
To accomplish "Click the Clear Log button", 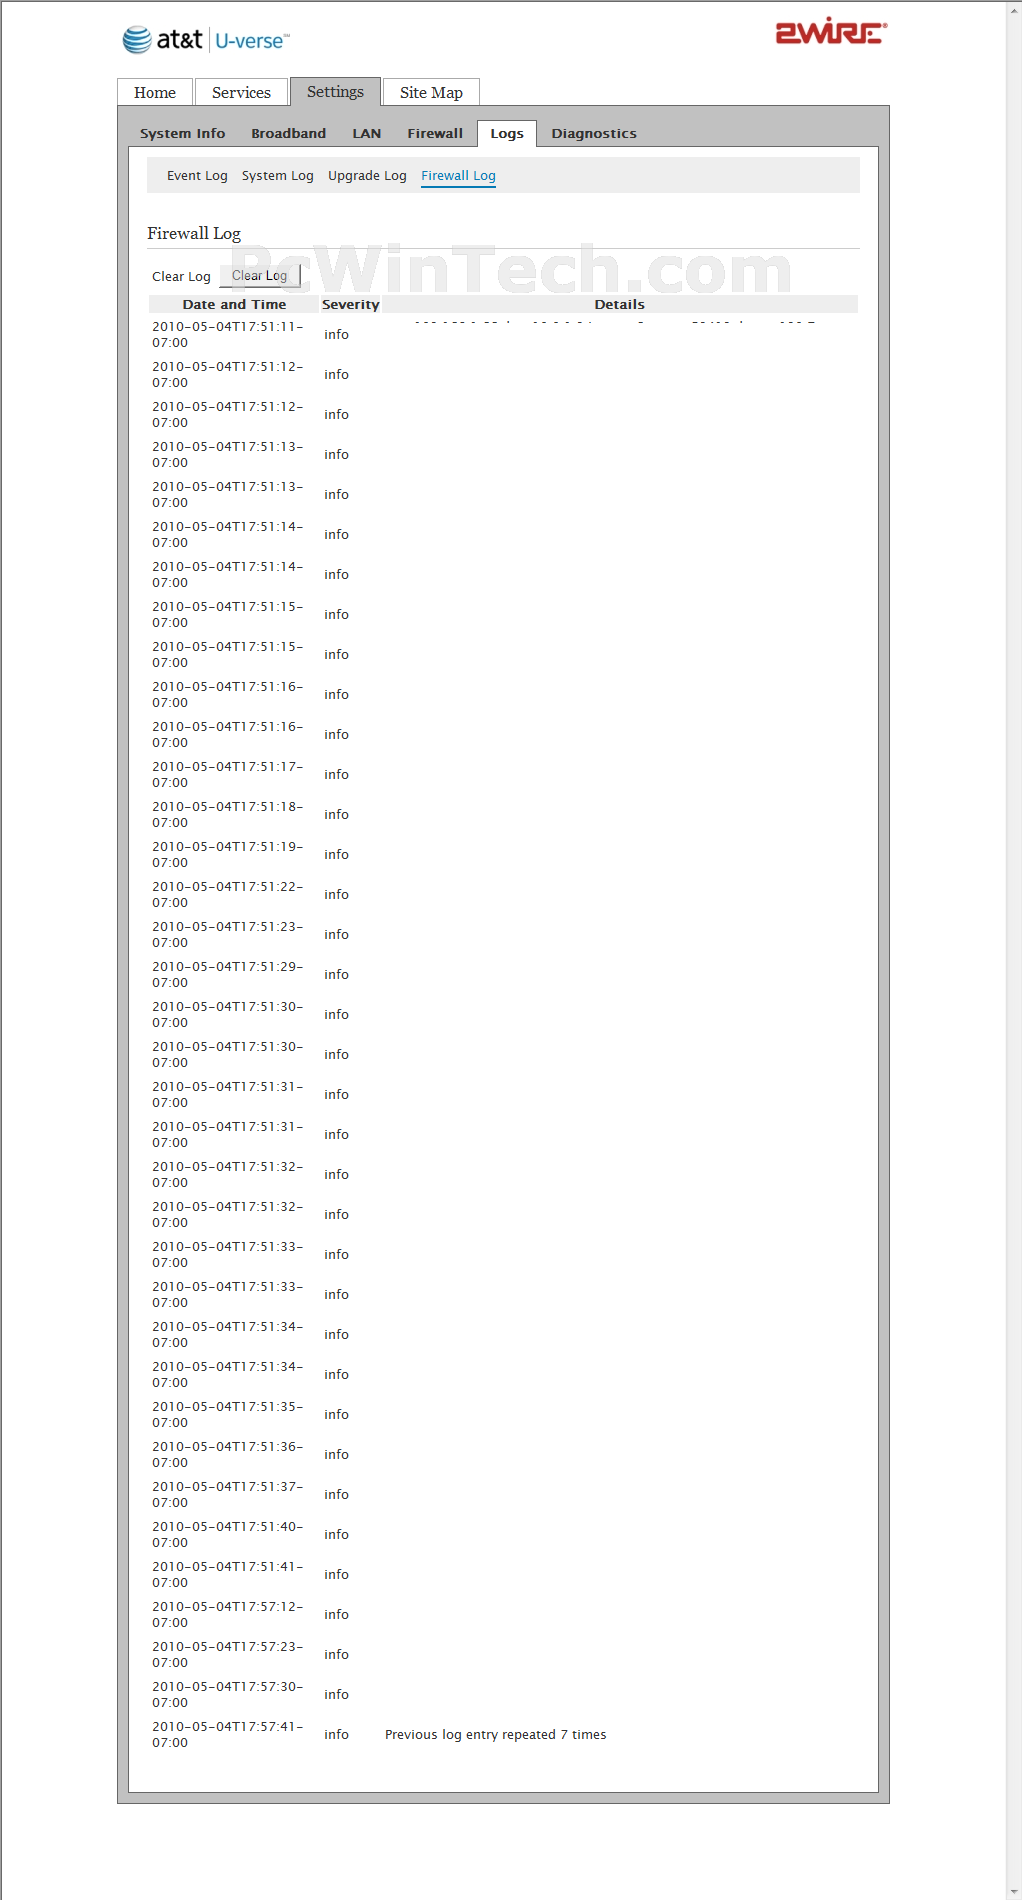I will coord(260,276).
